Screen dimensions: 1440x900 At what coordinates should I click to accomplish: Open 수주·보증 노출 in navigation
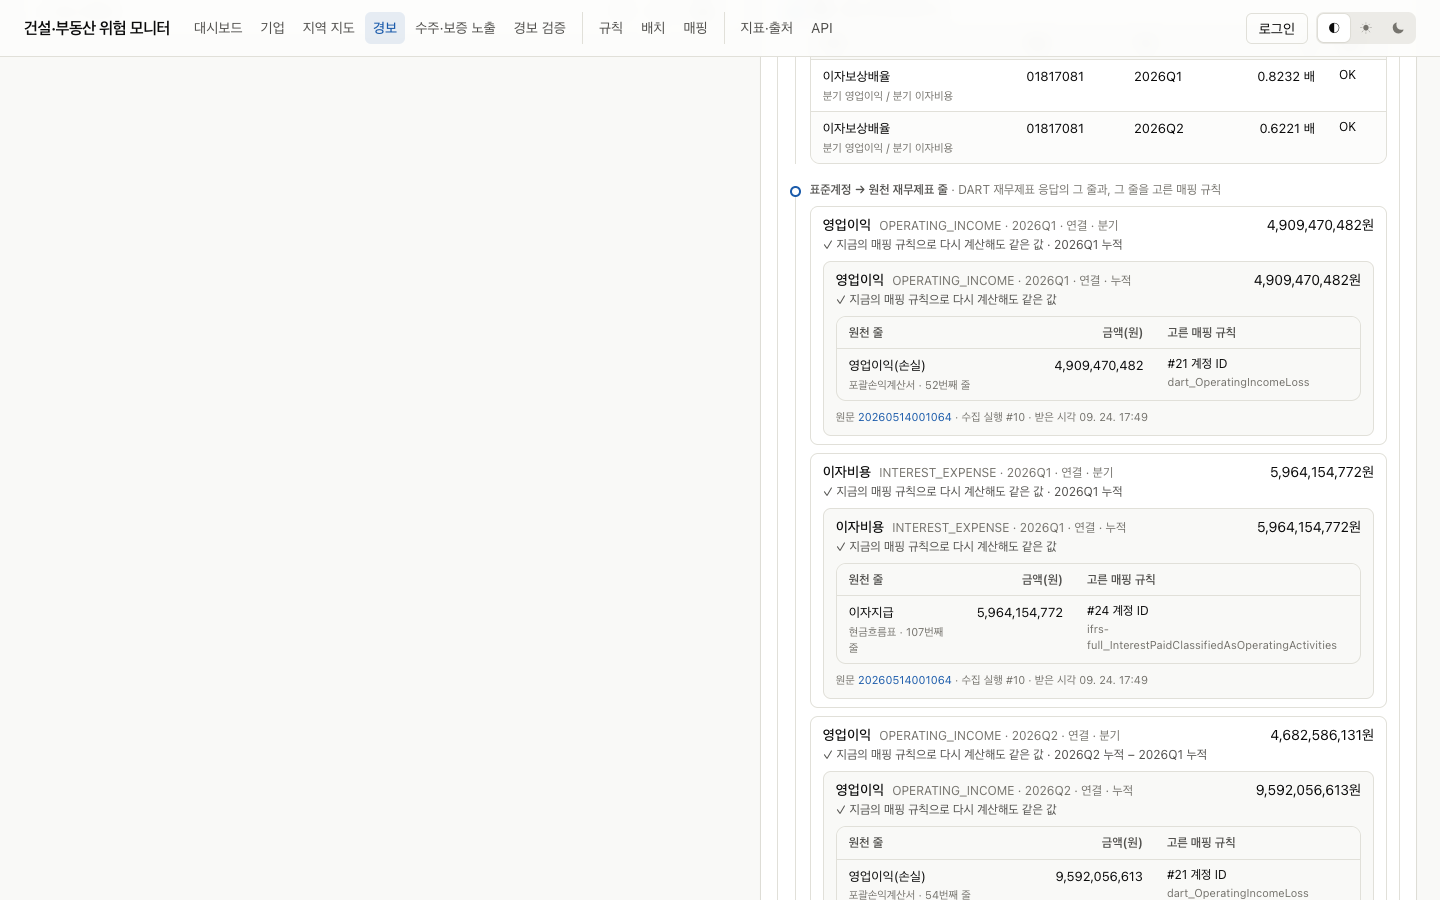coord(455,28)
